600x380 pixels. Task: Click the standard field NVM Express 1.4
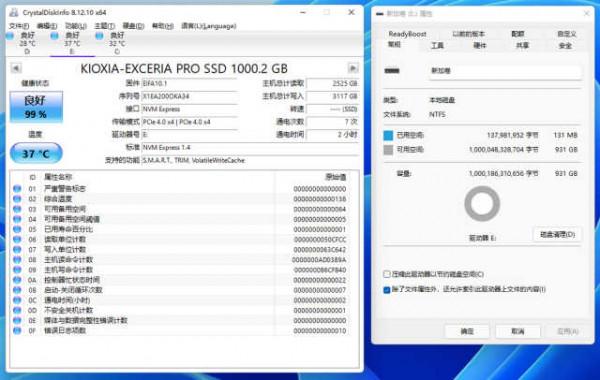250,148
